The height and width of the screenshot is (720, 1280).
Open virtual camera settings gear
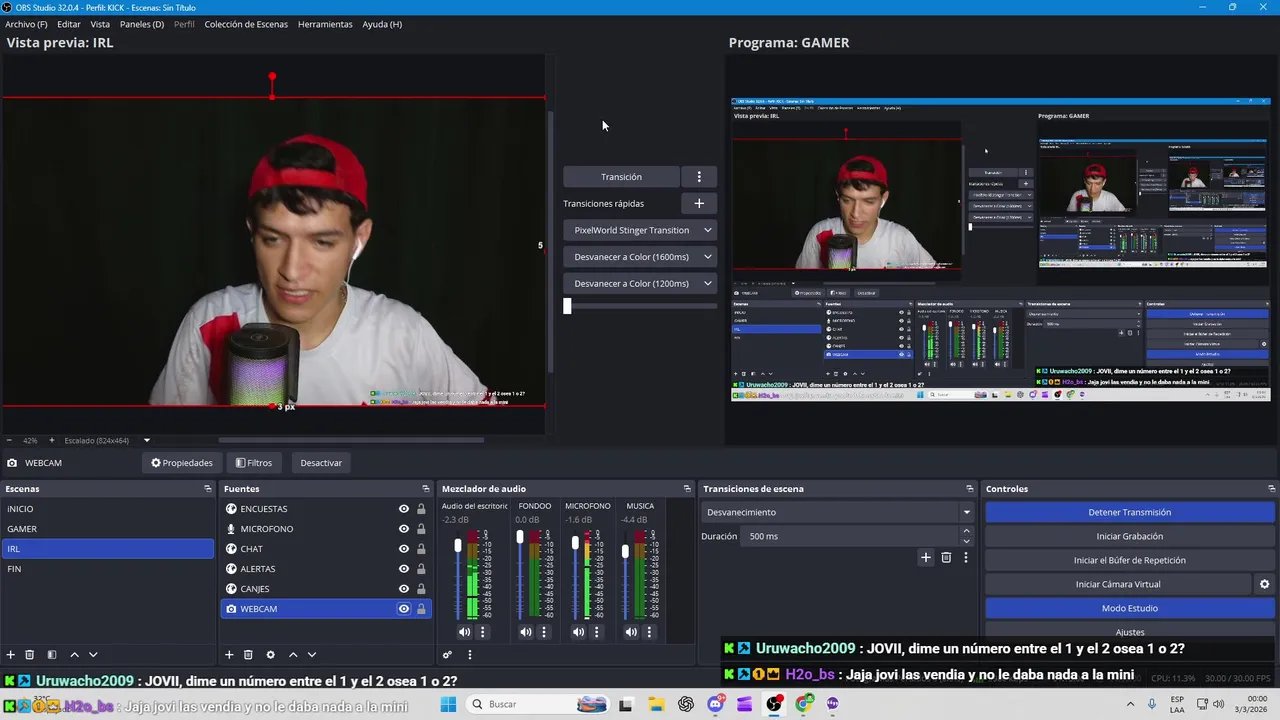click(x=1264, y=584)
